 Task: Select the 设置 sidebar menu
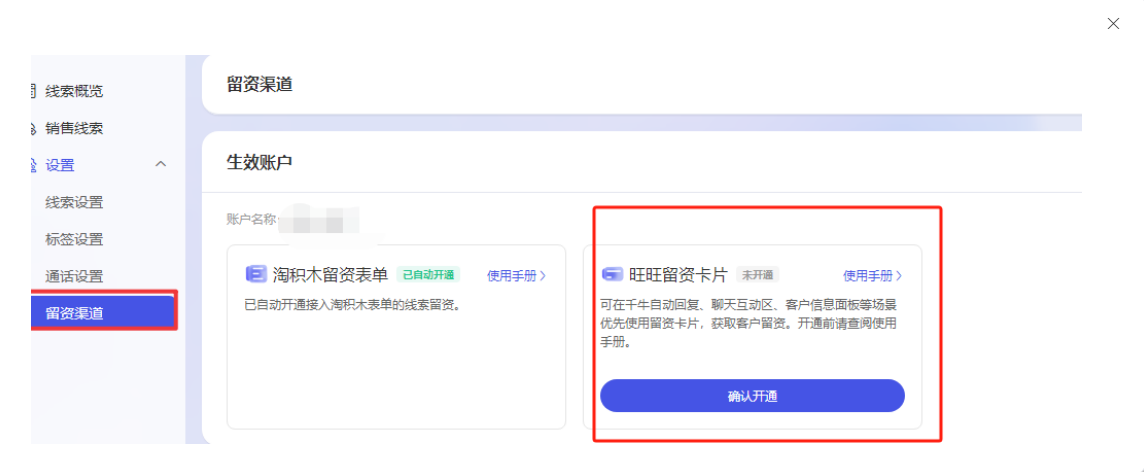point(60,165)
